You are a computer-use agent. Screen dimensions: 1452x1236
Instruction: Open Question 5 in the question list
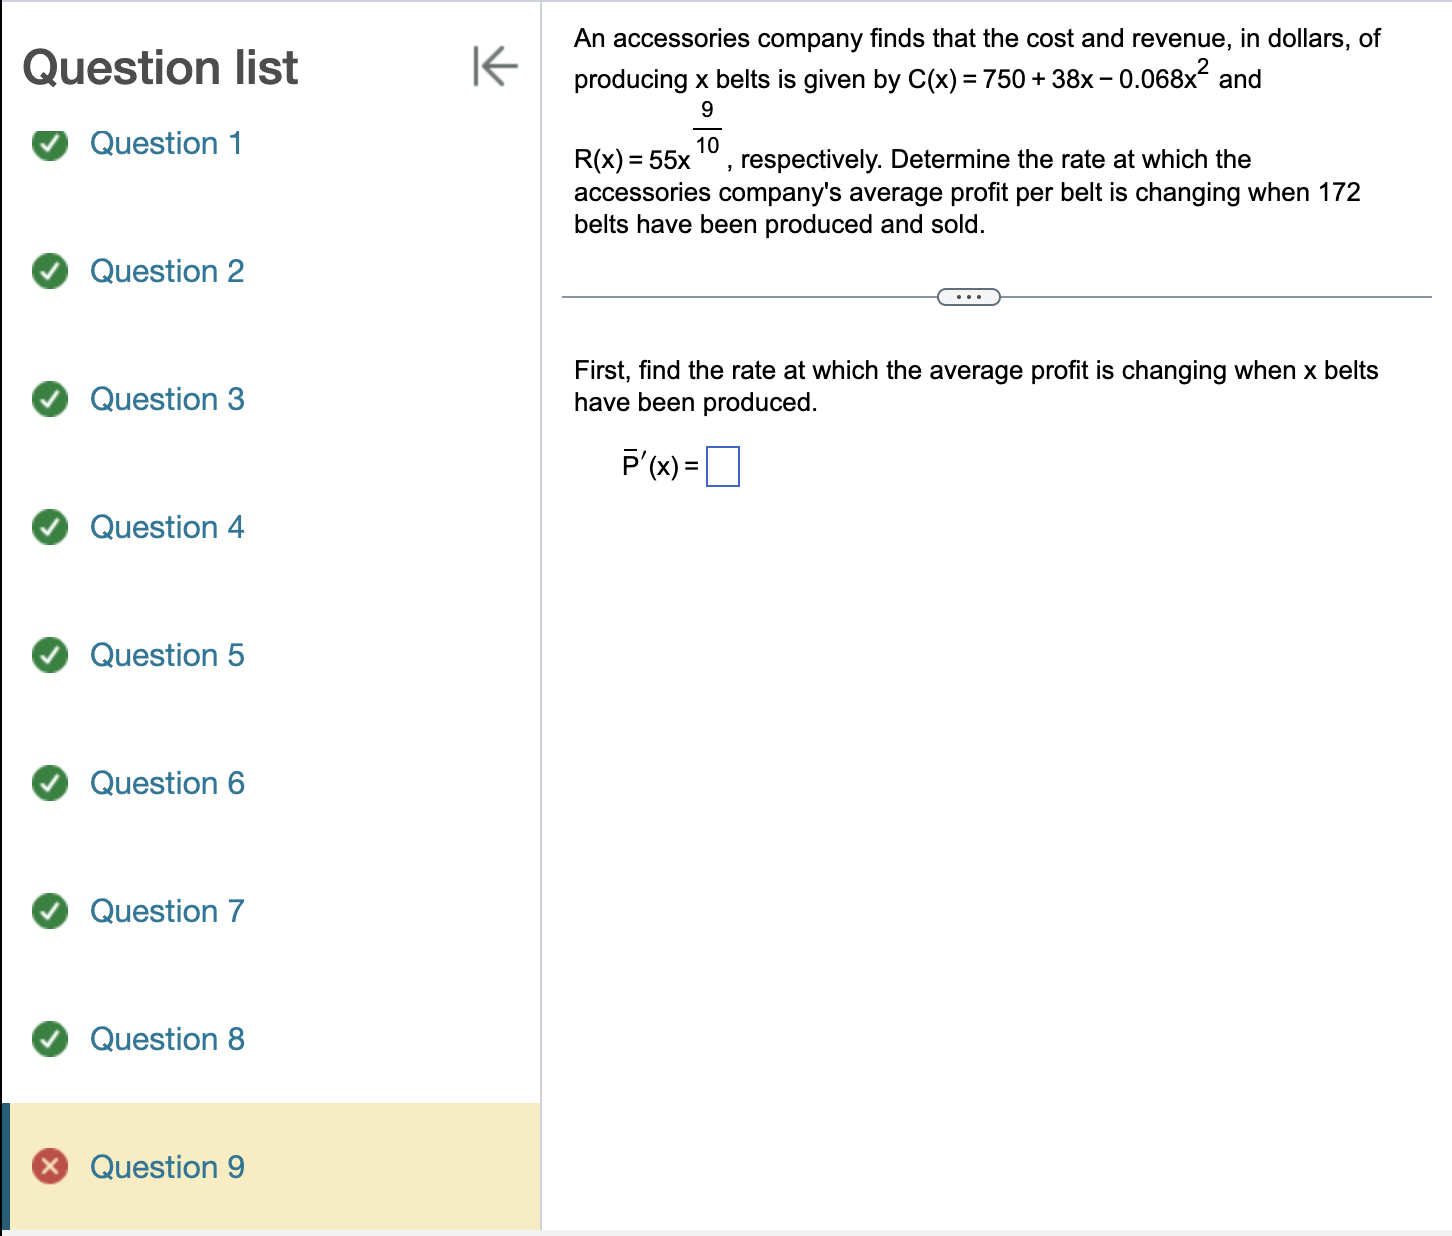coord(166,656)
